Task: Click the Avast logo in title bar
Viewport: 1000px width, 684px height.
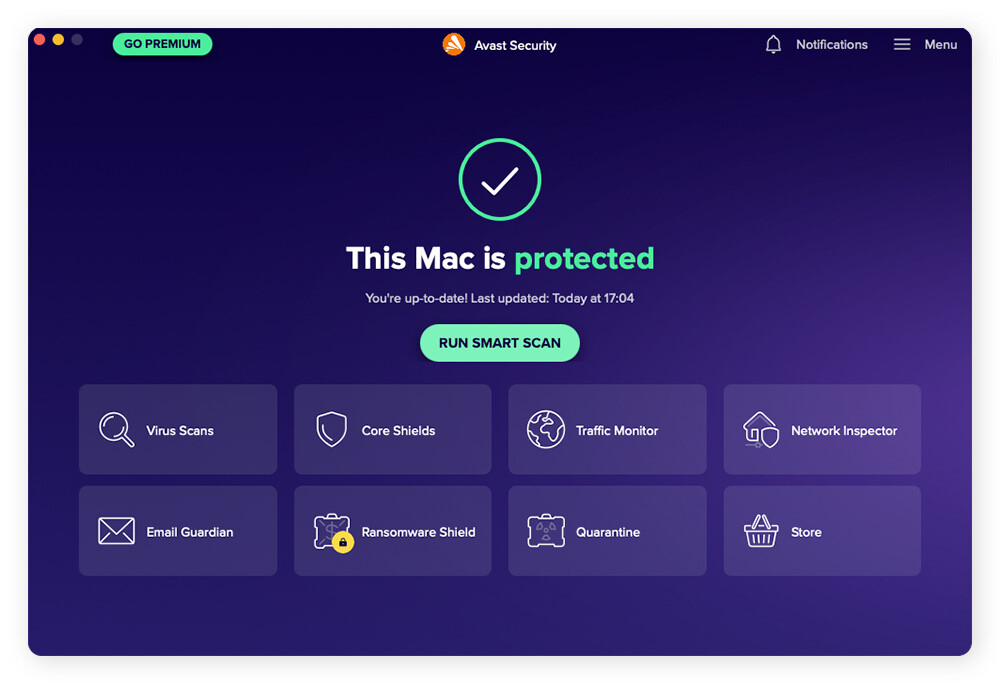Action: click(x=453, y=45)
